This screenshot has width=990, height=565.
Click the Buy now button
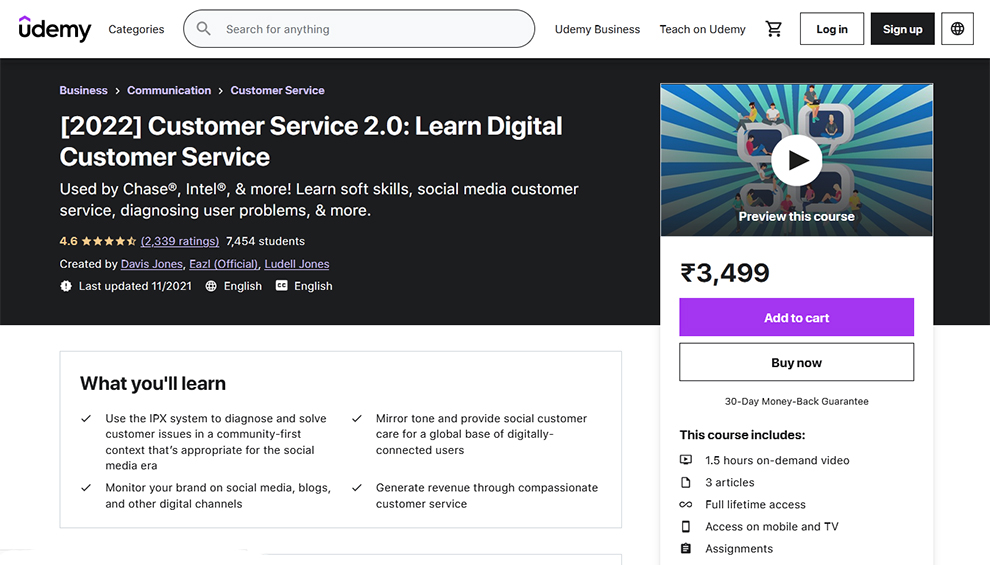tap(796, 362)
